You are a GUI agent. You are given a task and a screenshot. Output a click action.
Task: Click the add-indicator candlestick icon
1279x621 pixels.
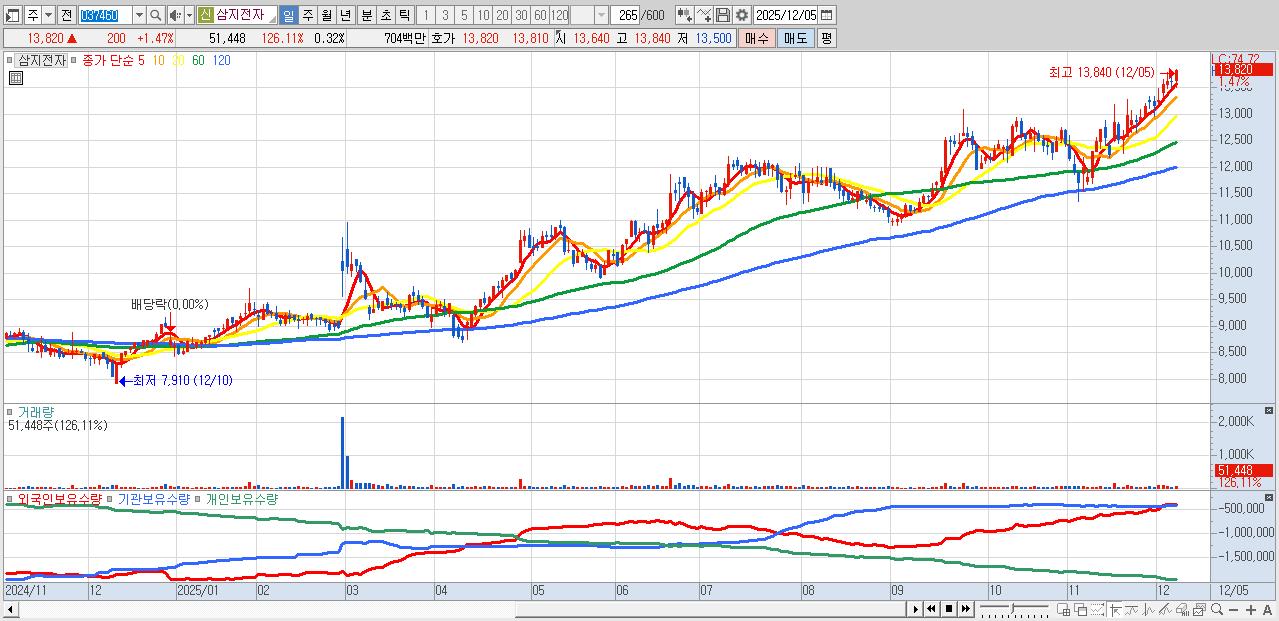pos(684,15)
